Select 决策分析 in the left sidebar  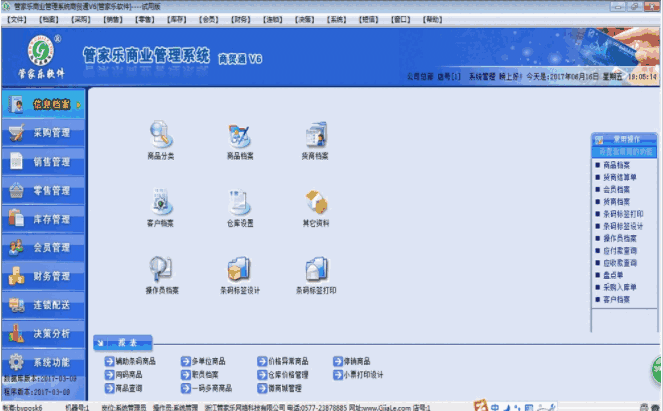click(44, 334)
